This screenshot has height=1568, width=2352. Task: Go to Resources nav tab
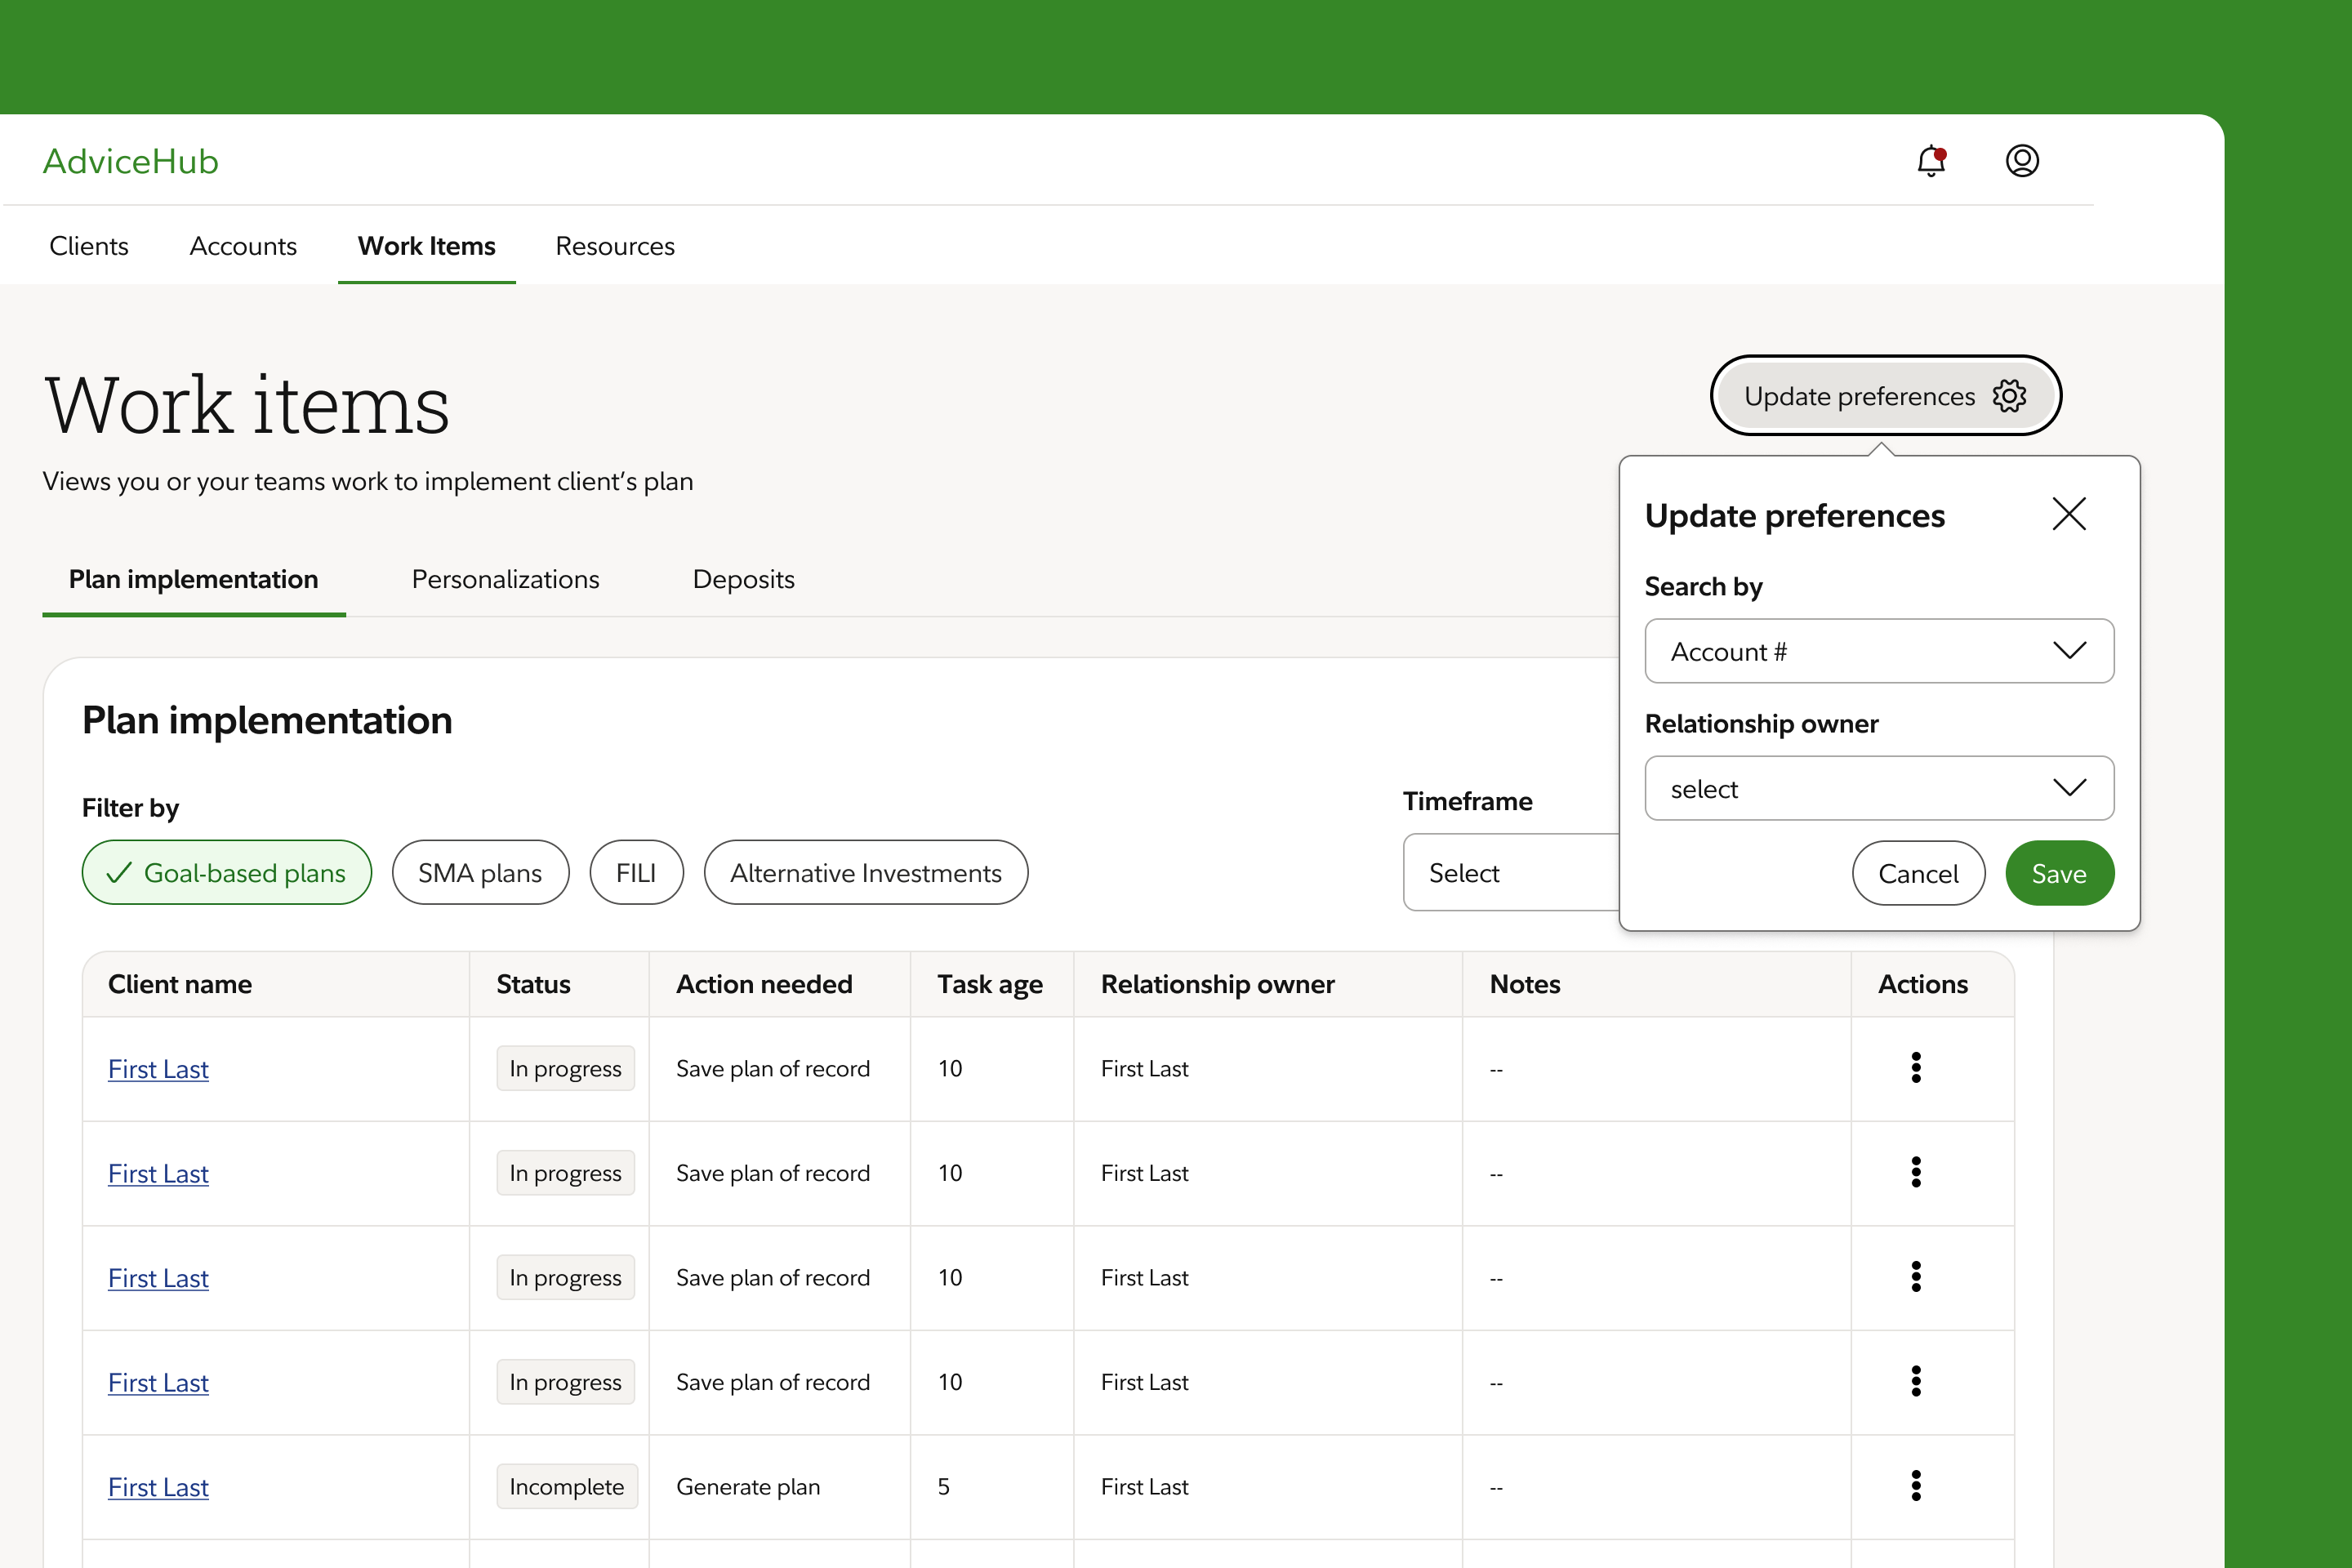615,246
